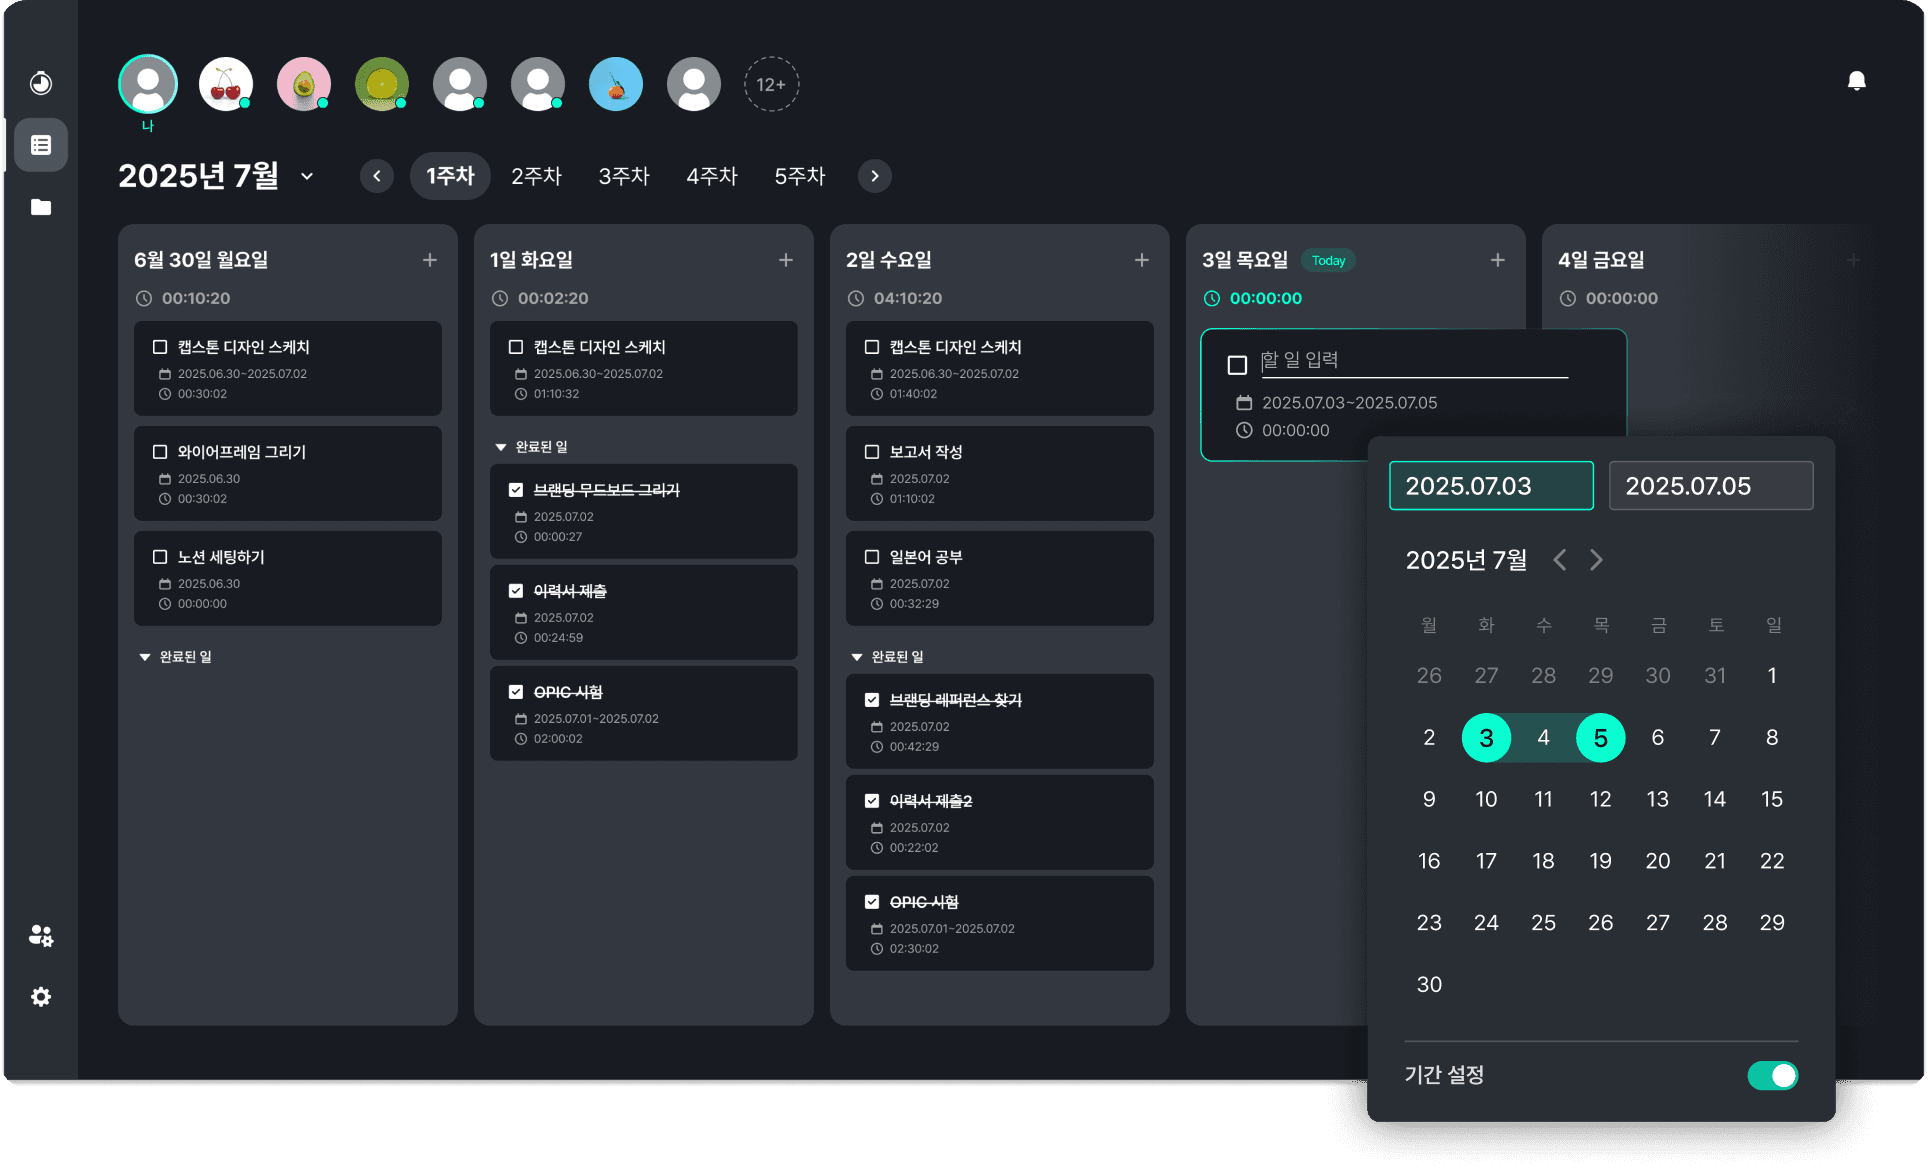Select day 18 in the calendar
This screenshot has height=1169, width=1928.
[1543, 861]
